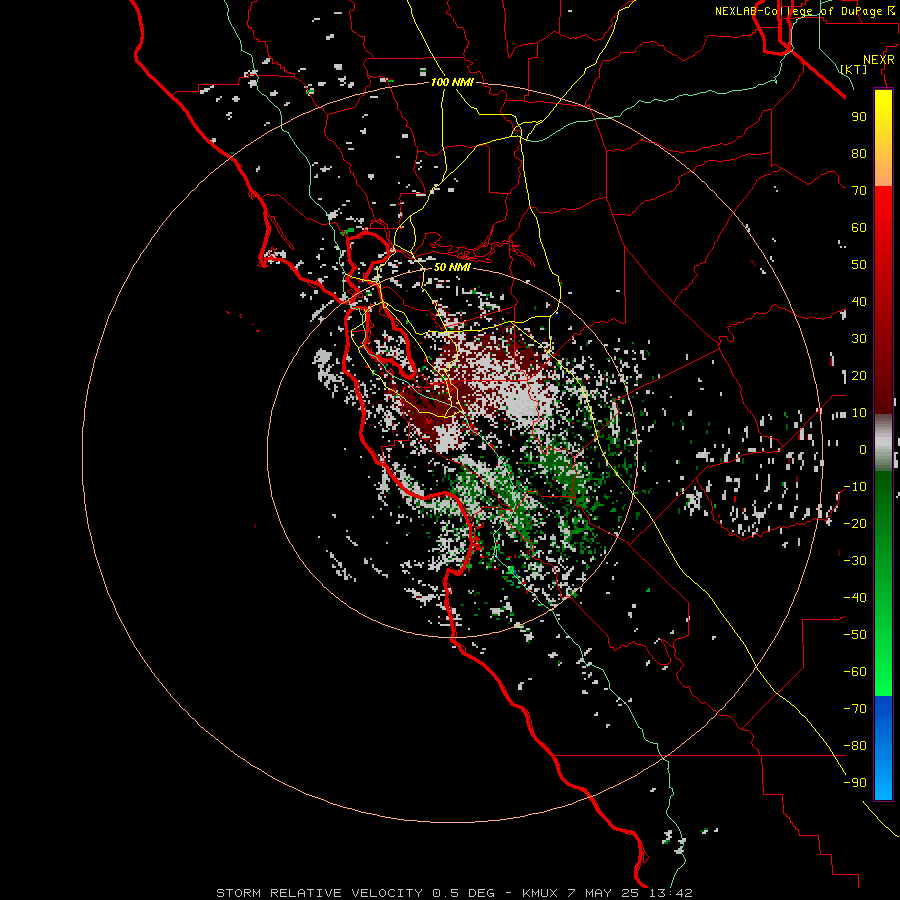Click the "-50" value on the velocity scale
The image size is (900, 900).
click(x=855, y=635)
